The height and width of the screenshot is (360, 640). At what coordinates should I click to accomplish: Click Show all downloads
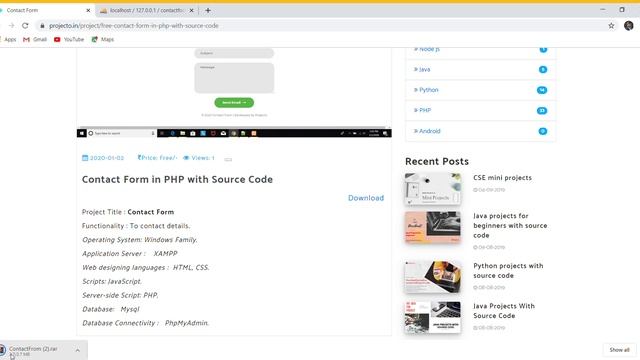pos(619,350)
